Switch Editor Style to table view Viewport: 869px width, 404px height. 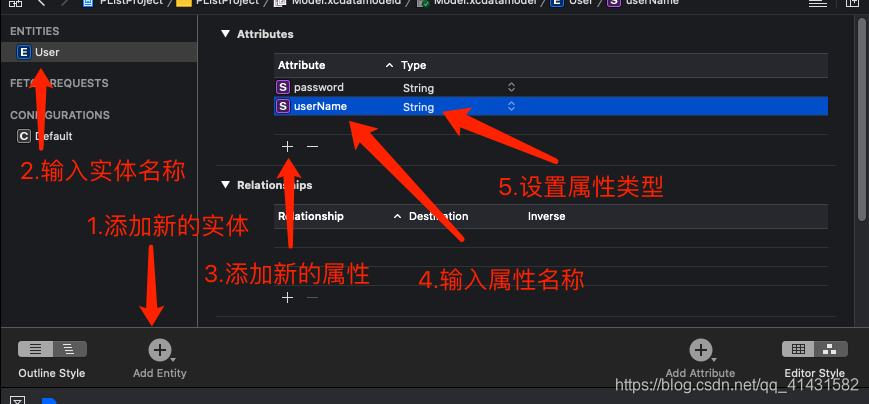pyautogui.click(x=798, y=349)
